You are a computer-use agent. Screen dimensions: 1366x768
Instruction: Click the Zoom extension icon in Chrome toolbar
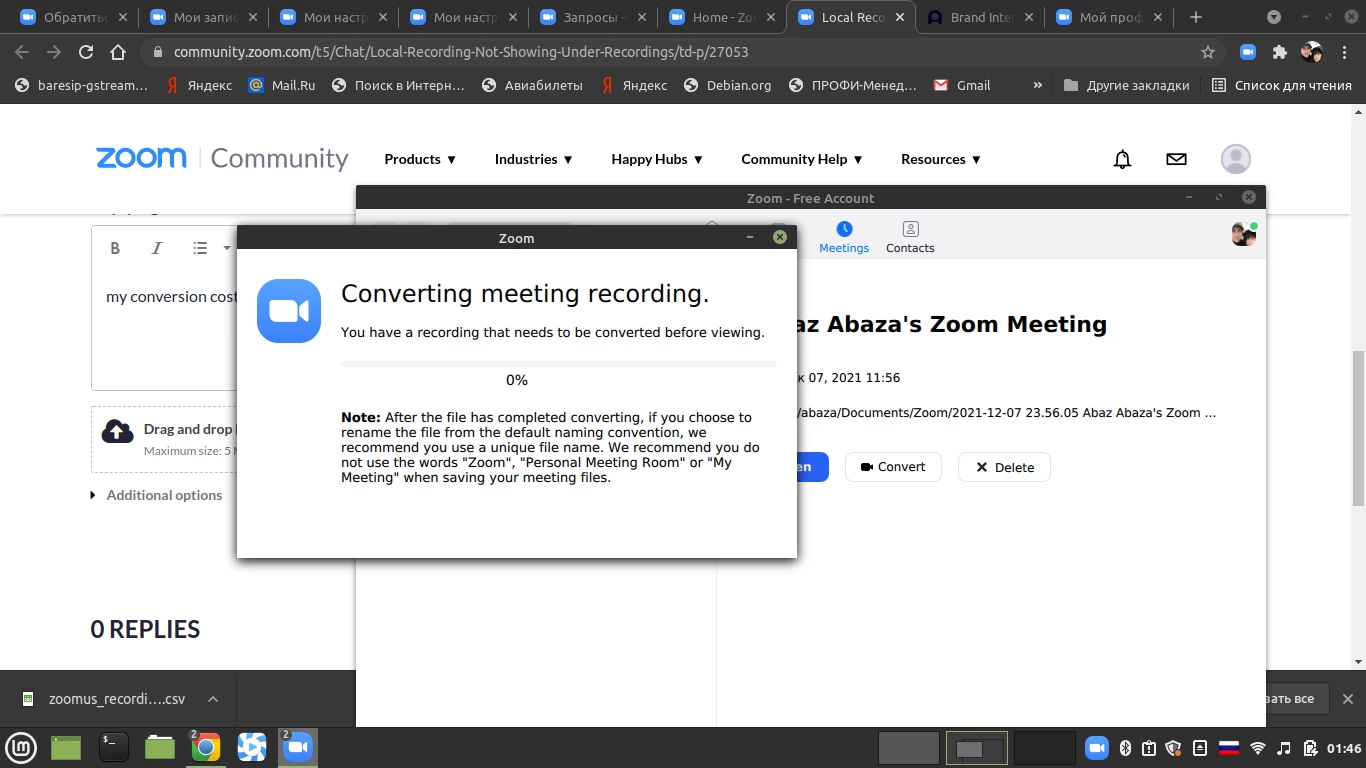coord(1248,52)
